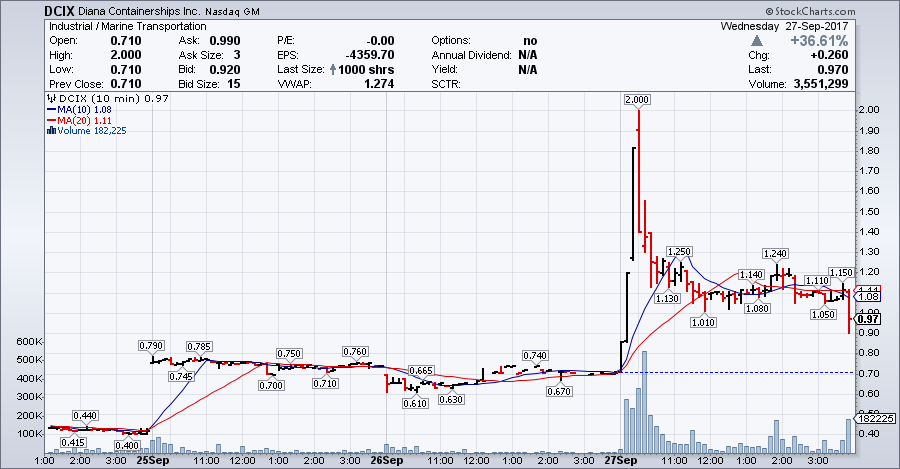This screenshot has height=469, width=900.
Task: Click the 1.240 afternoon peak label
Action: 775,253
